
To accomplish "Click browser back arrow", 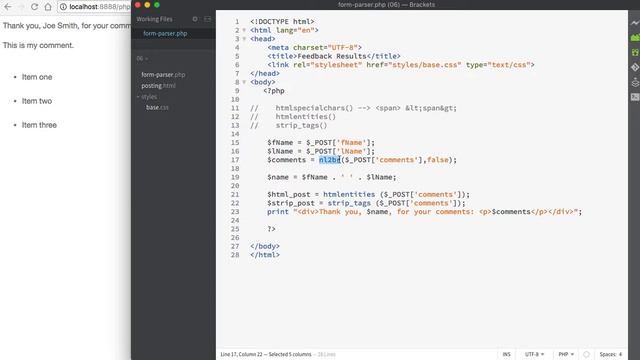I will (8, 7).
